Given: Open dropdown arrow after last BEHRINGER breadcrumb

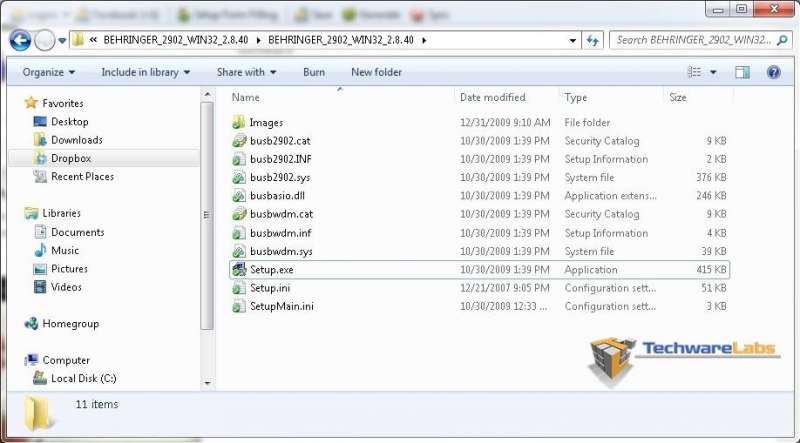Looking at the screenshot, I should pos(423,40).
